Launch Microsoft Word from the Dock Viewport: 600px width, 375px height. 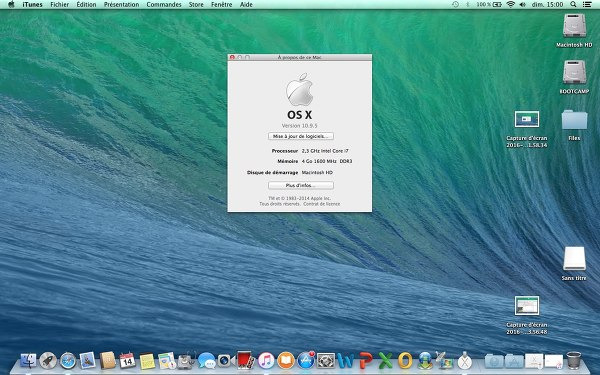tap(346, 361)
